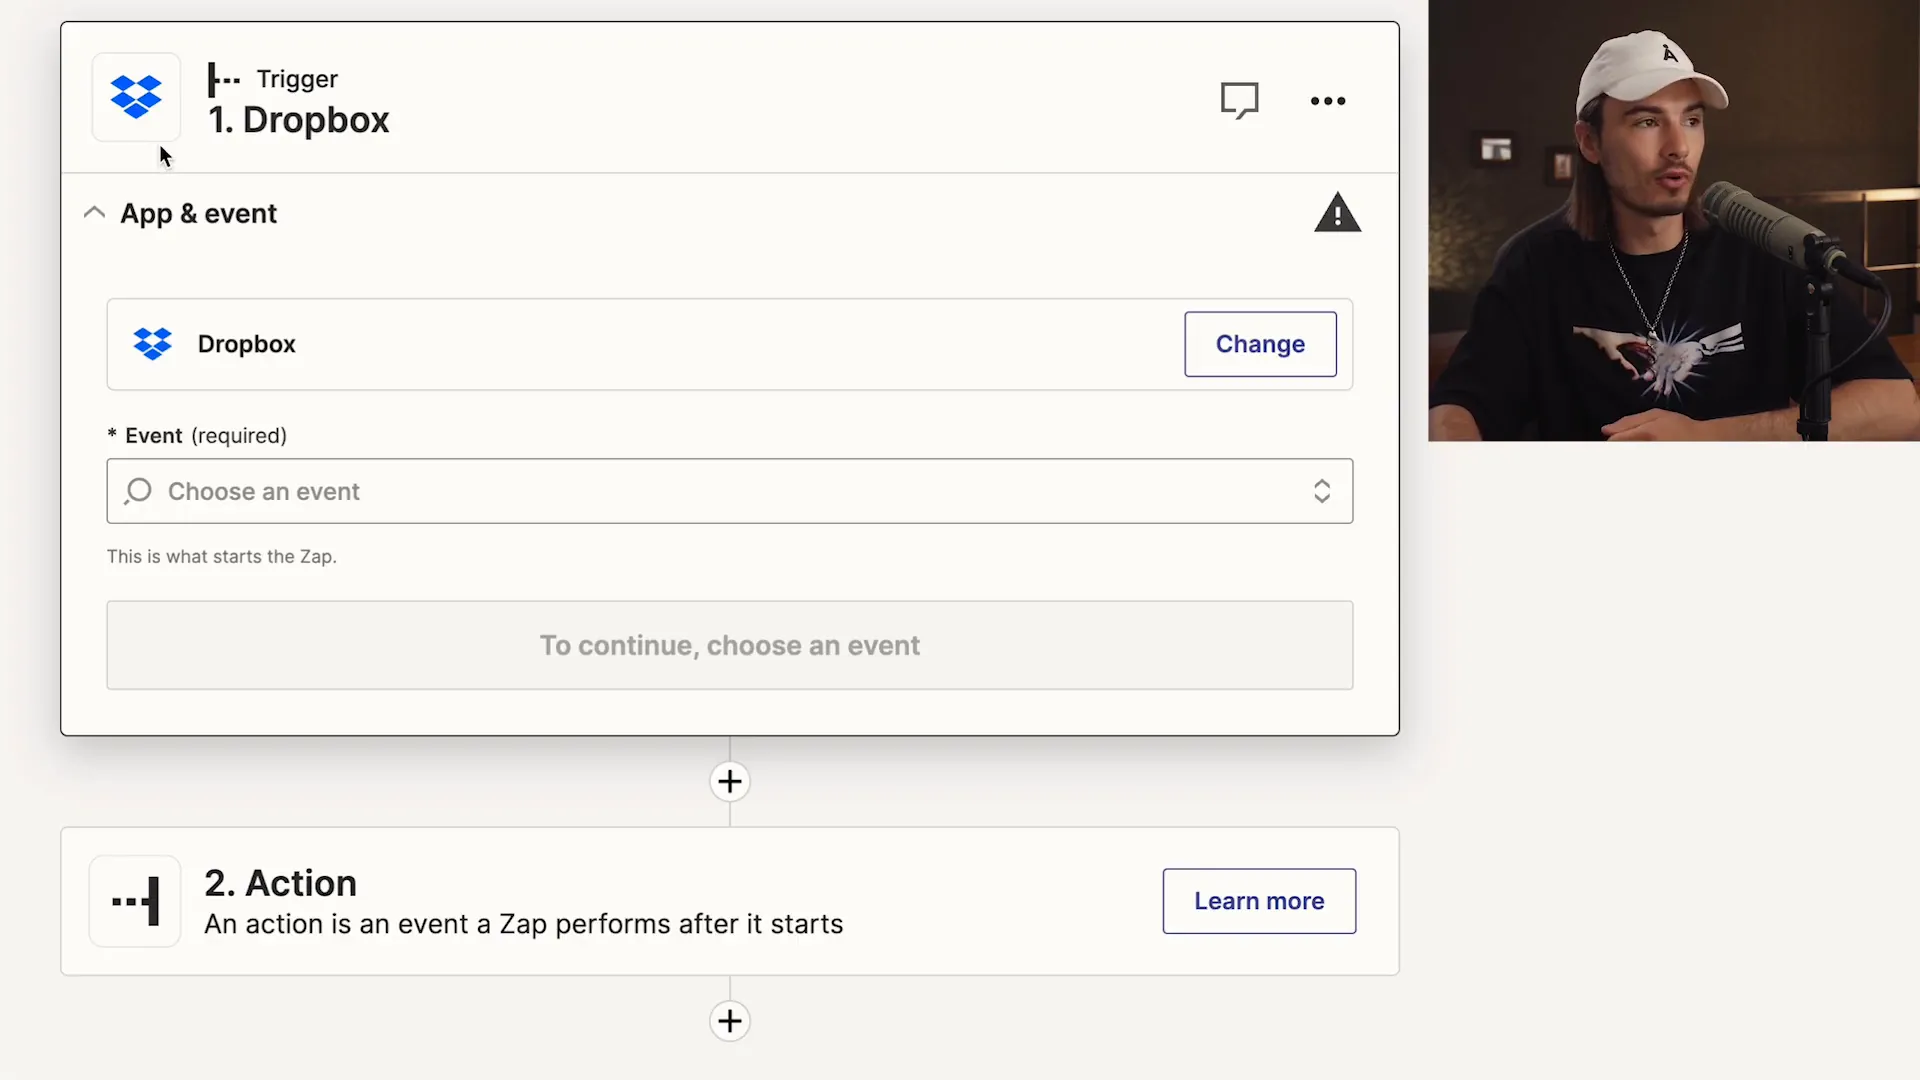Click the search magnifier in the event field
This screenshot has height=1080, width=1920.
click(x=138, y=491)
